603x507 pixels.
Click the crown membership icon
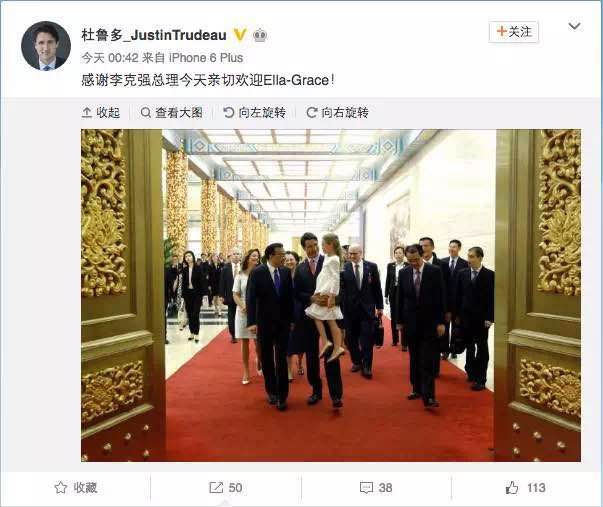tap(260, 35)
